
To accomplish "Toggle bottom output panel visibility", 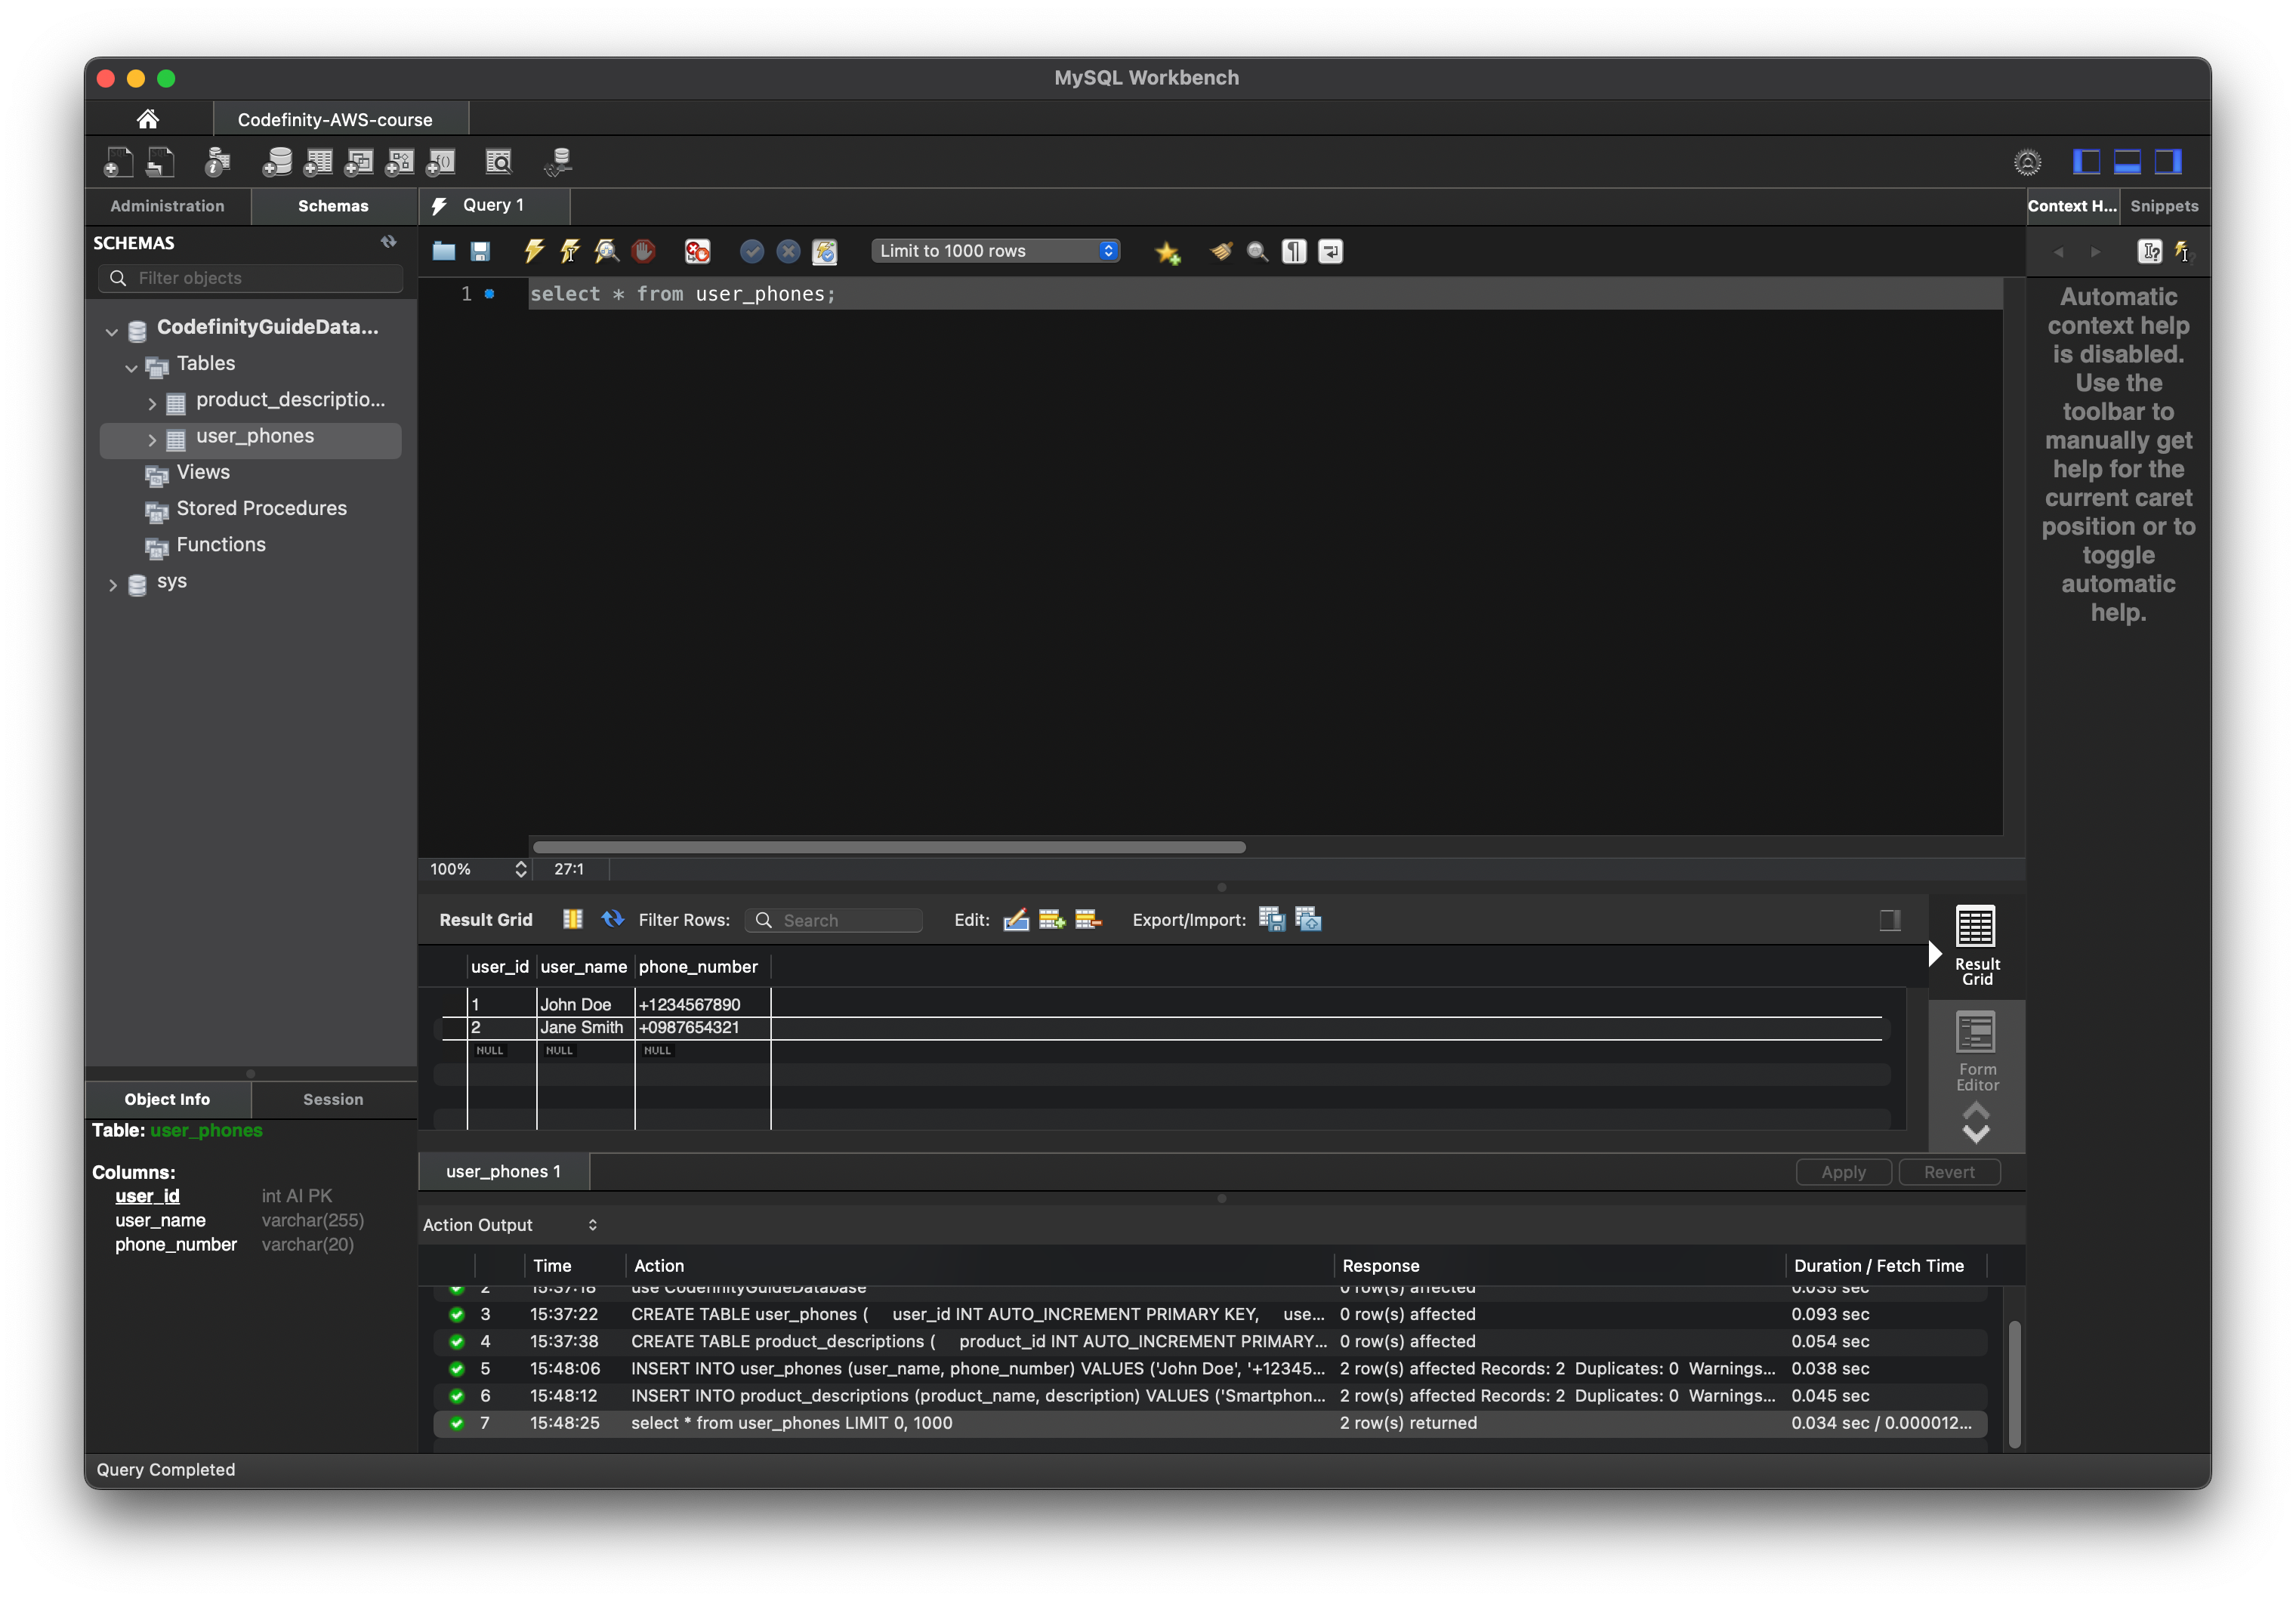I will tap(2127, 162).
